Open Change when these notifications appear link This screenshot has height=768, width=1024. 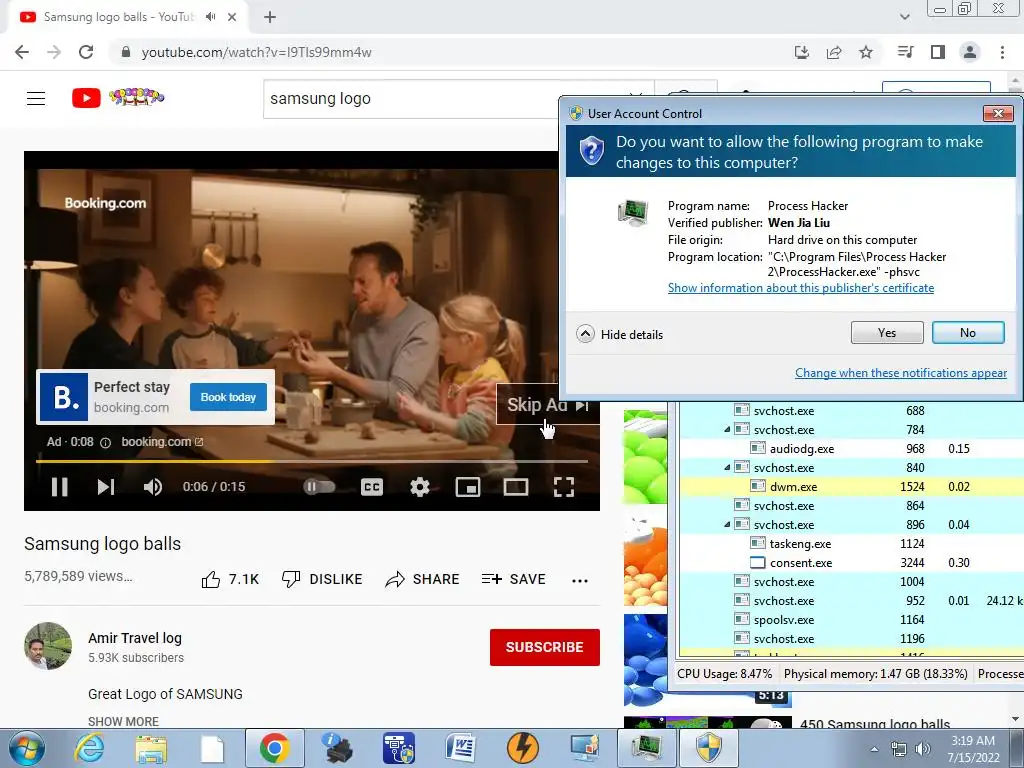(x=901, y=373)
